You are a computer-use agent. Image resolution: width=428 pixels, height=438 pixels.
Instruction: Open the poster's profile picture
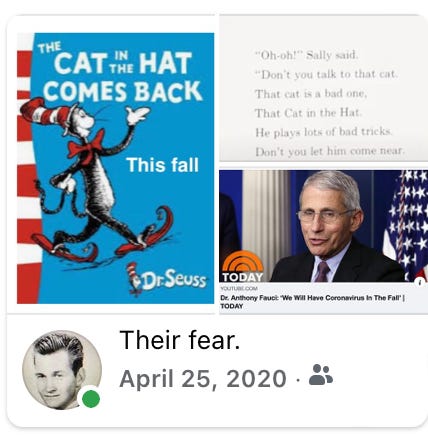click(x=62, y=369)
